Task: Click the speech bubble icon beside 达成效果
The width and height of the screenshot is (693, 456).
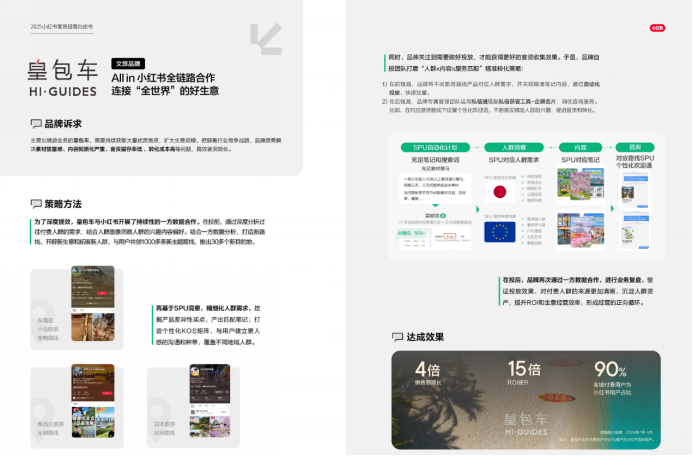Action: [397, 337]
